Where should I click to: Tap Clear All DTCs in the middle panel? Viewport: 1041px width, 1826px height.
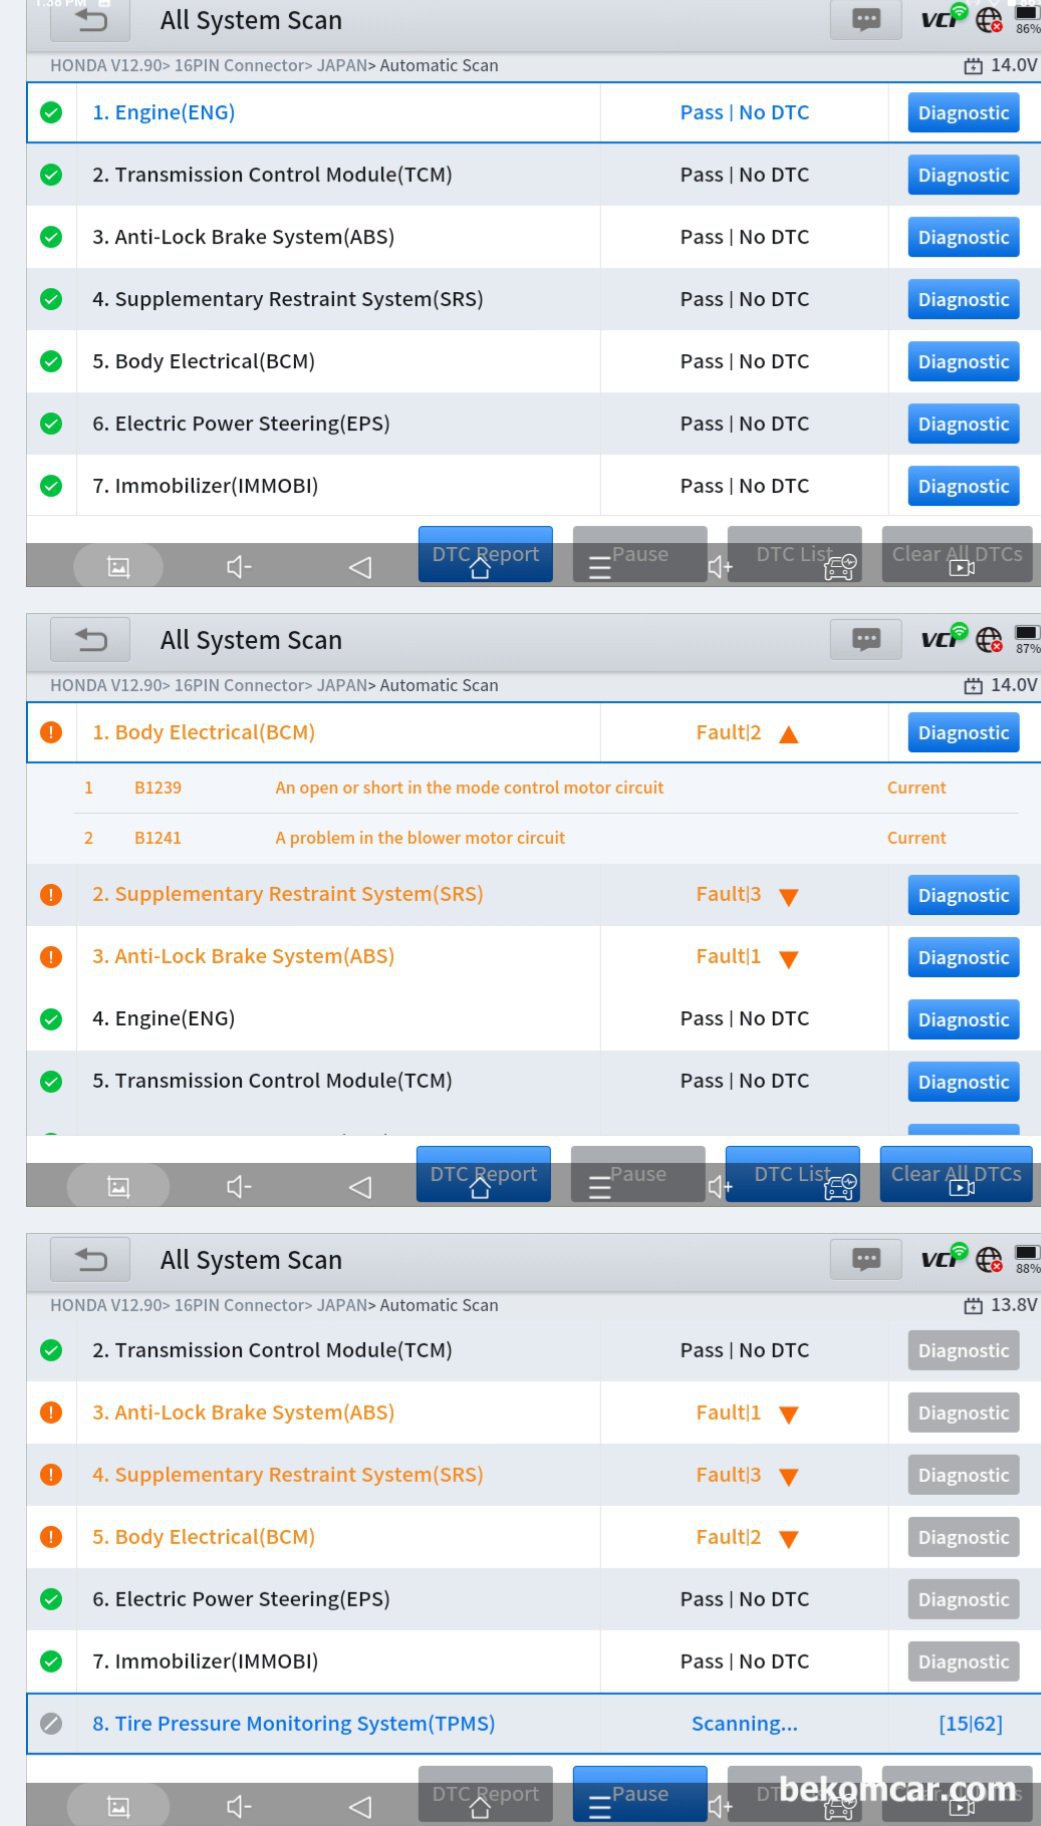pyautogui.click(x=956, y=1174)
